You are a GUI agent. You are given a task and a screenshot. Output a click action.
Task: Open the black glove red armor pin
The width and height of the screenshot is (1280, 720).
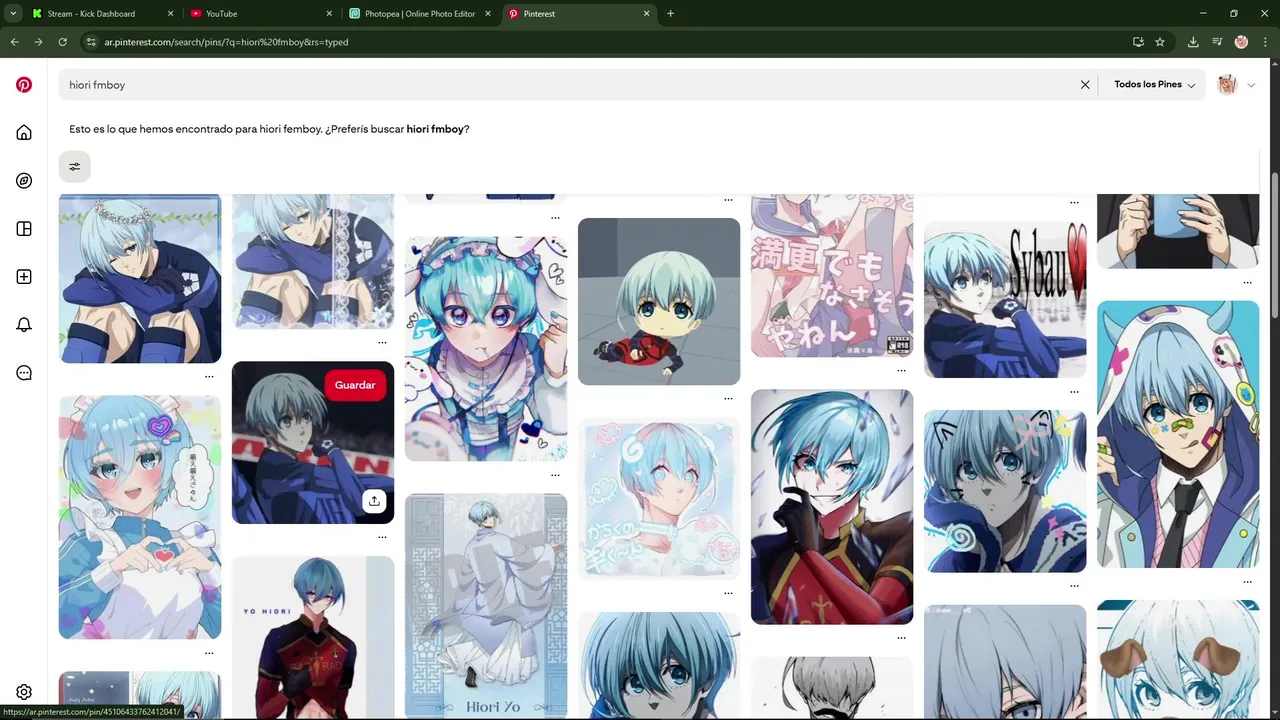(x=832, y=507)
